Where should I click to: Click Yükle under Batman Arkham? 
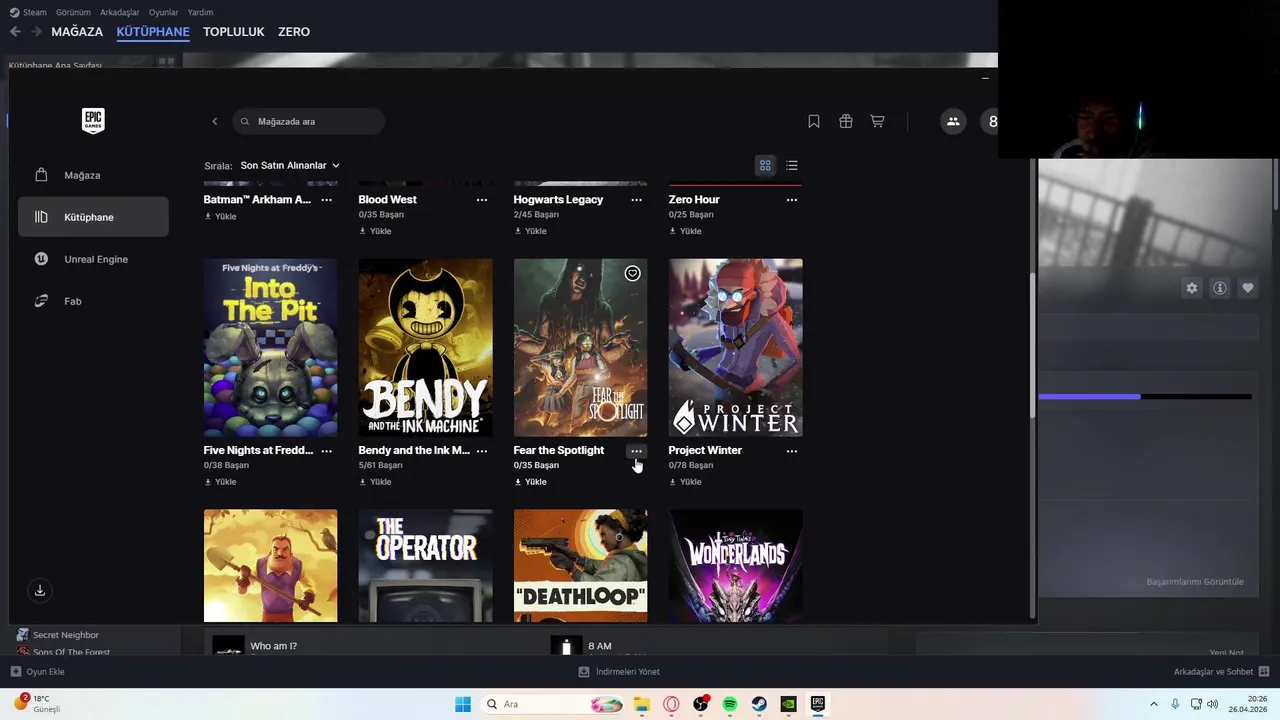[x=221, y=216]
